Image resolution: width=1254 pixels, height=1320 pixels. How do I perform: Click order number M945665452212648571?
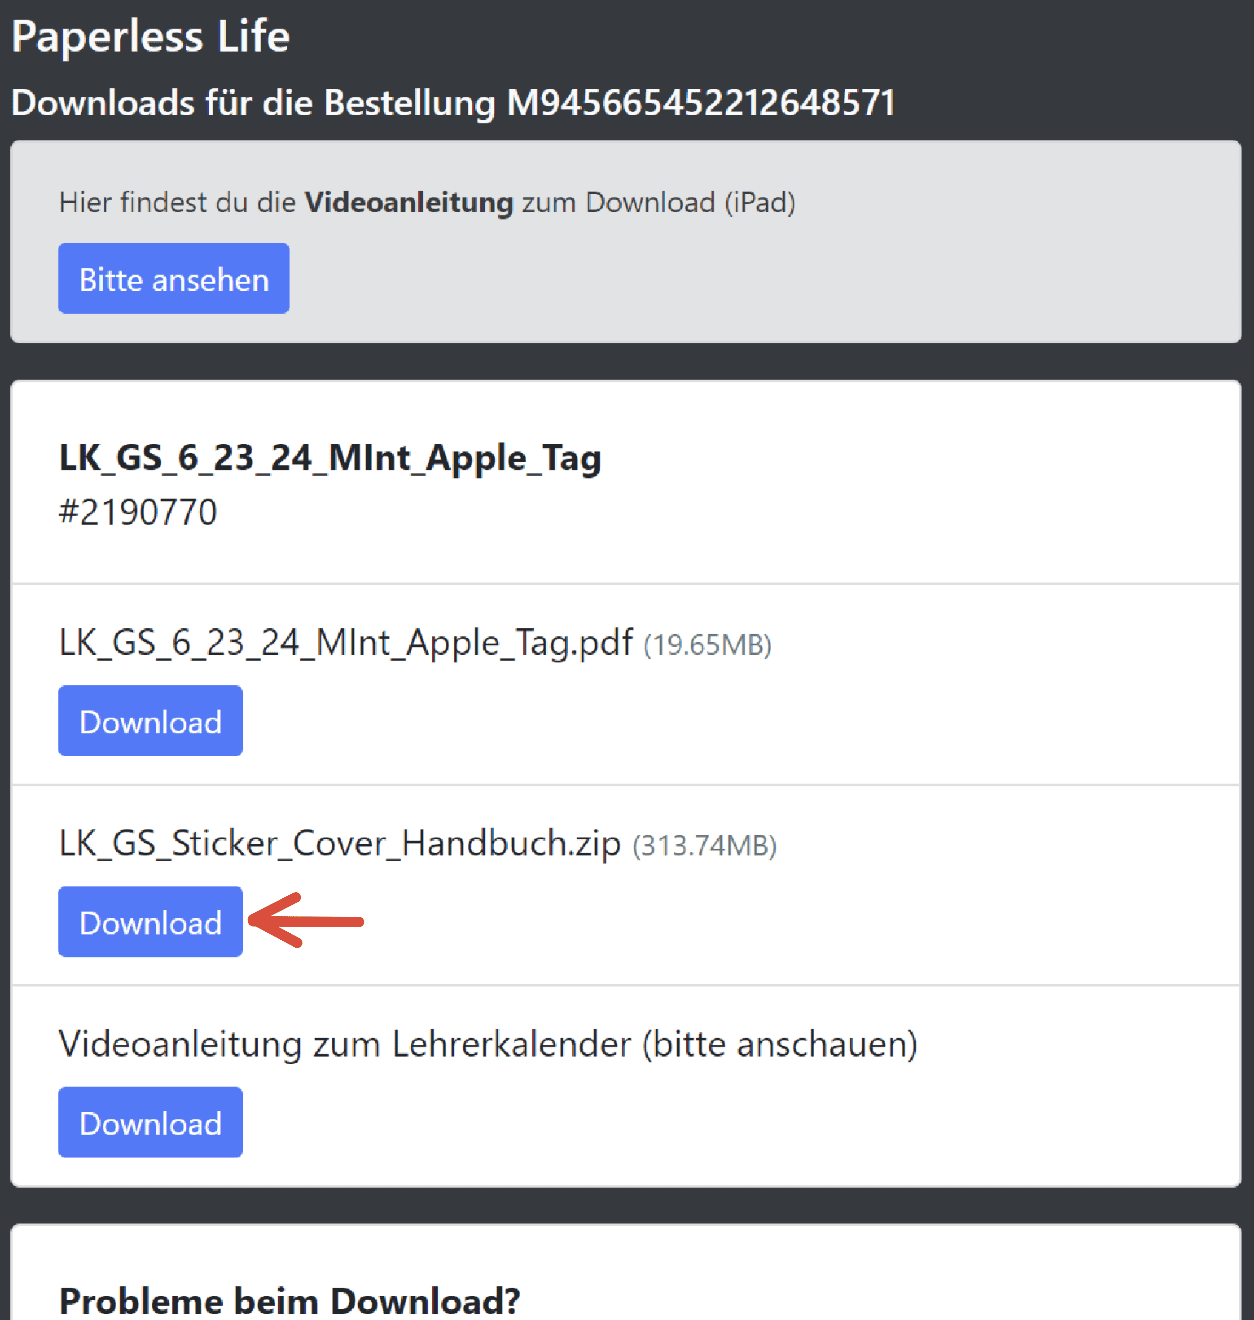(x=701, y=103)
